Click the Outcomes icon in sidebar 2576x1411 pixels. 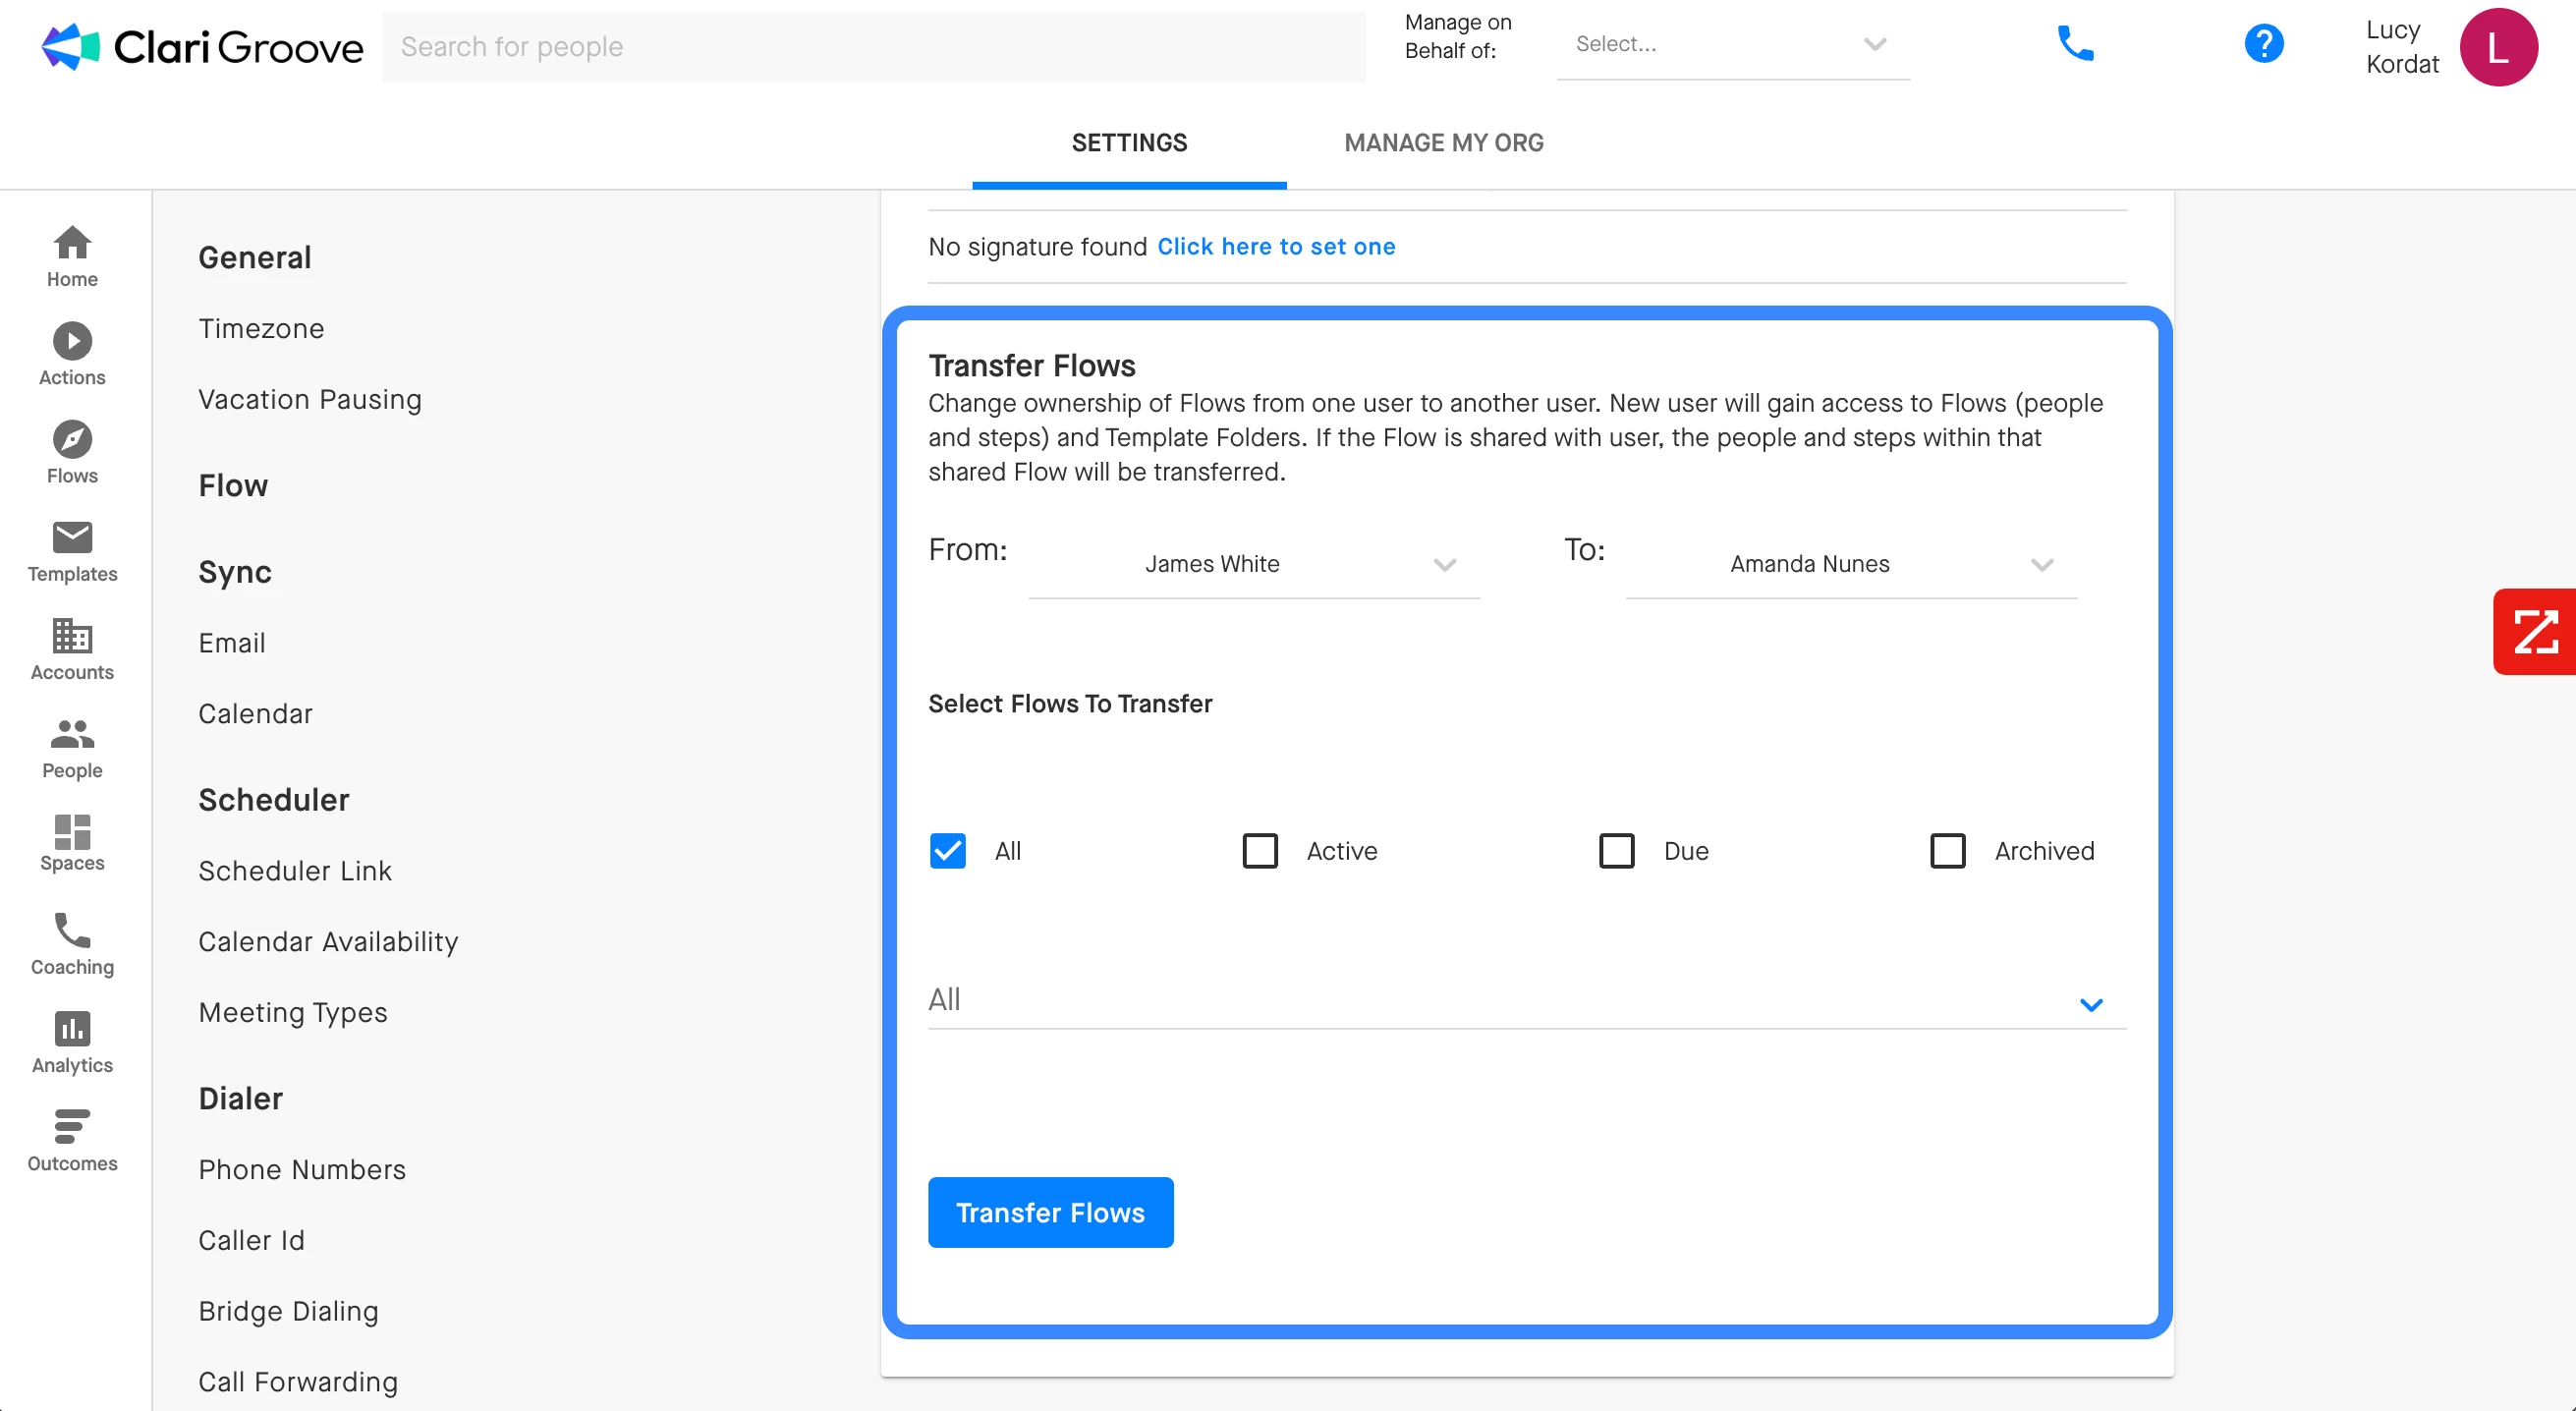(x=72, y=1127)
